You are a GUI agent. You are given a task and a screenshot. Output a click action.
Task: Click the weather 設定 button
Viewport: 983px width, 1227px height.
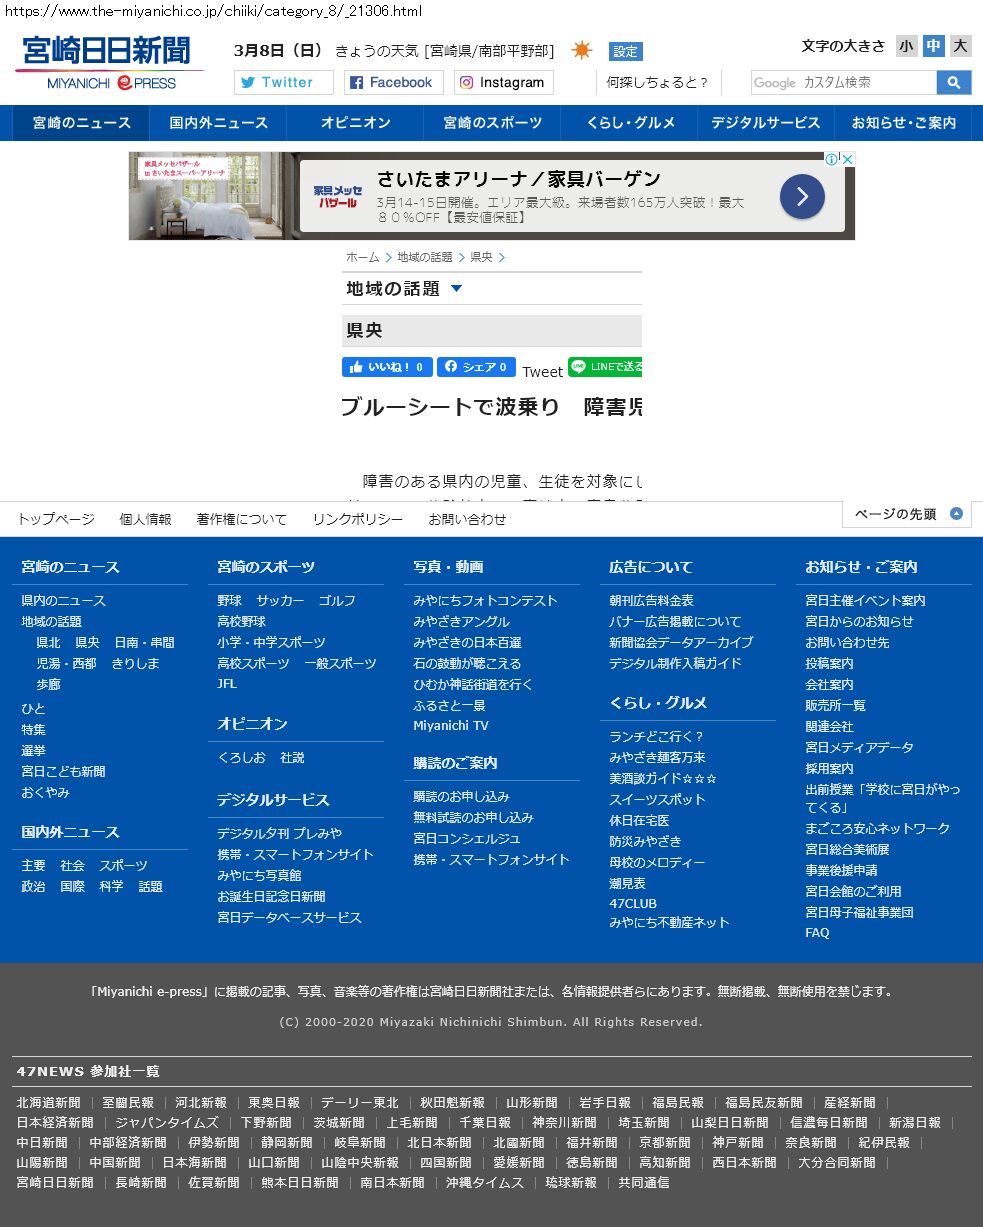tap(625, 51)
